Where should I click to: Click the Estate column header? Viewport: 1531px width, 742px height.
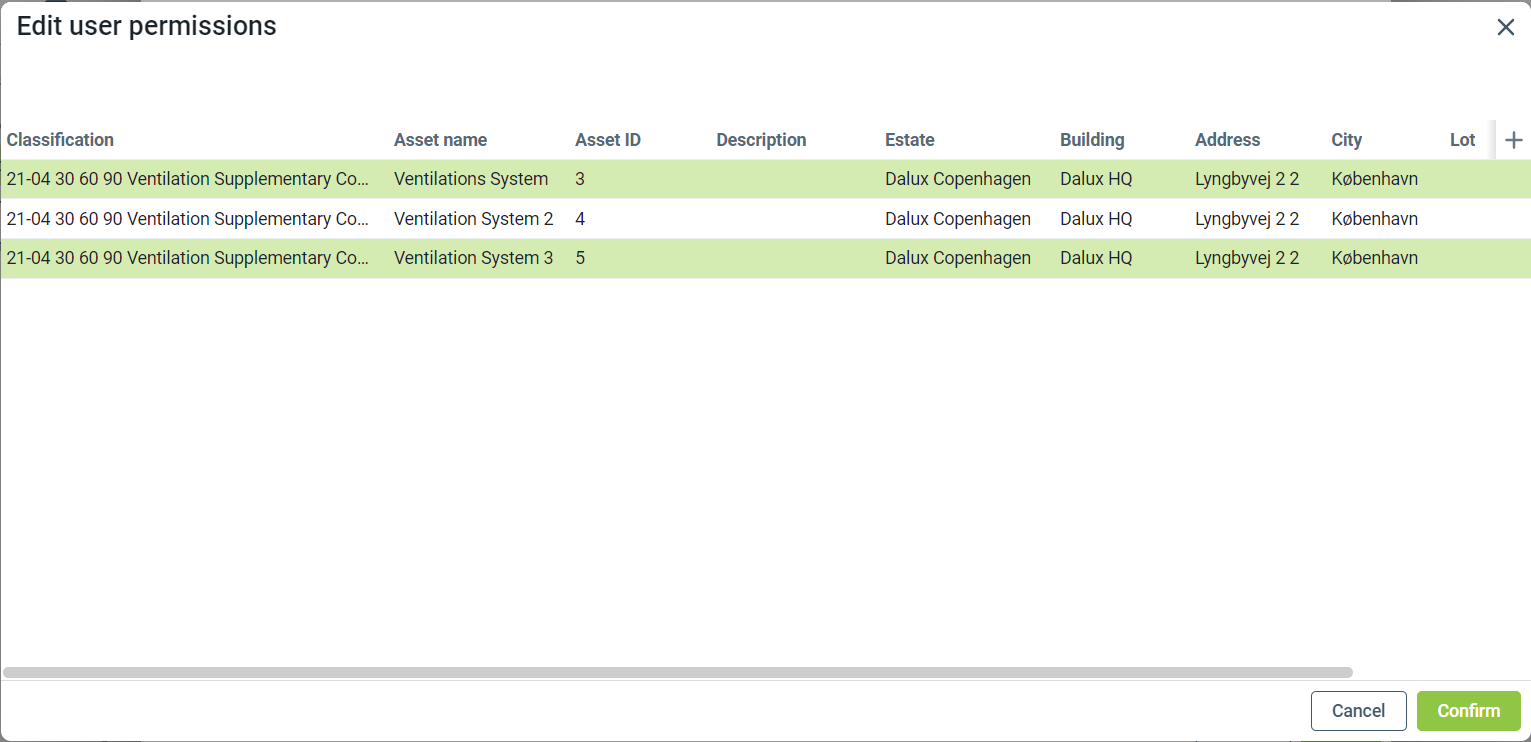909,140
